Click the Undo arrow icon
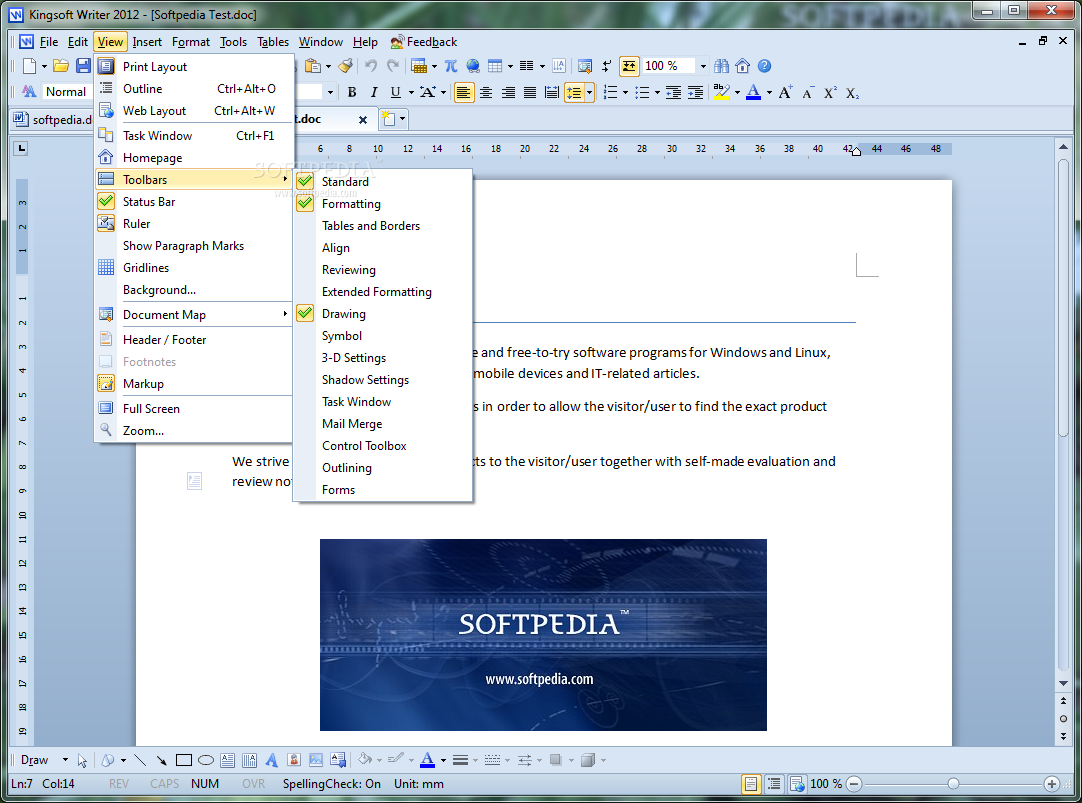This screenshot has width=1082, height=803. [371, 66]
